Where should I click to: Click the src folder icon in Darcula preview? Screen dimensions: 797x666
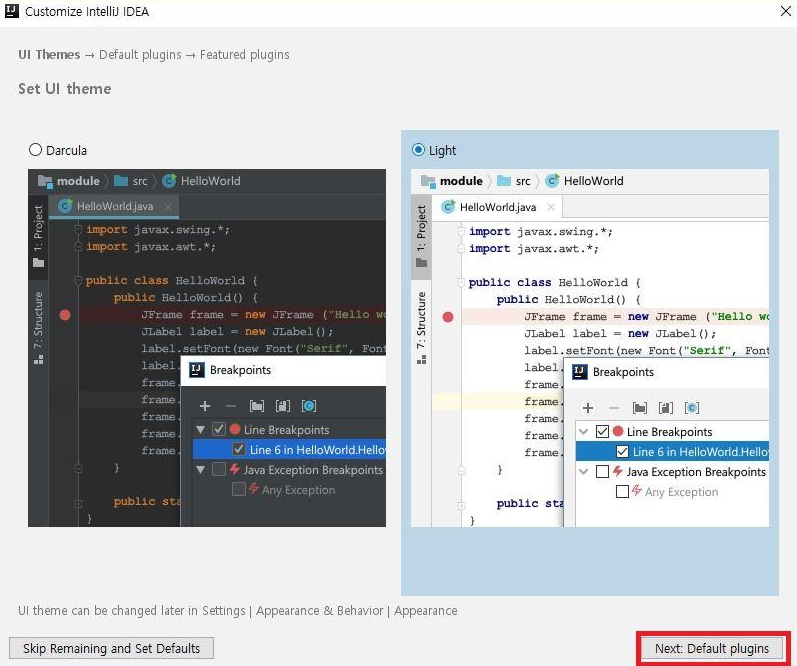coord(121,181)
